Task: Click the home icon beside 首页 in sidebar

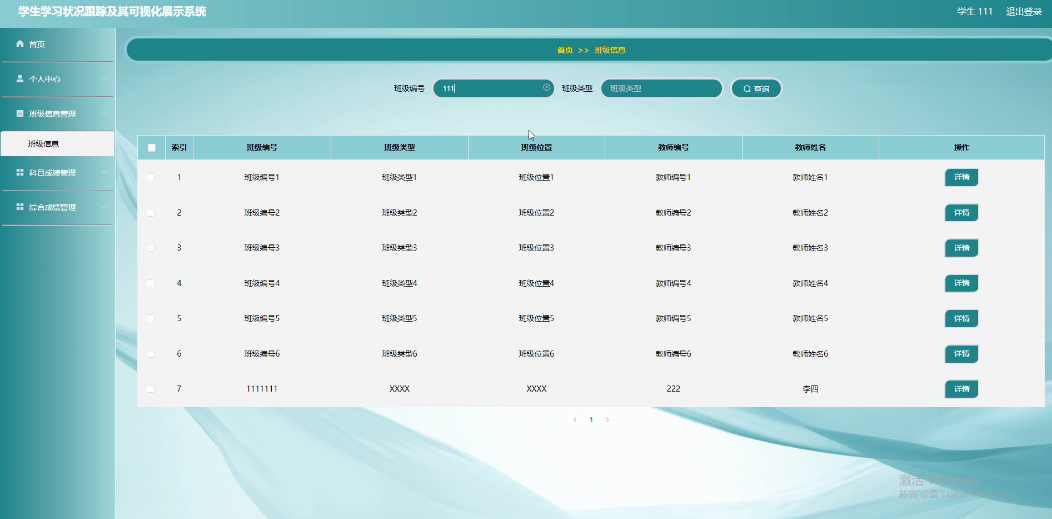Action: 19,44
